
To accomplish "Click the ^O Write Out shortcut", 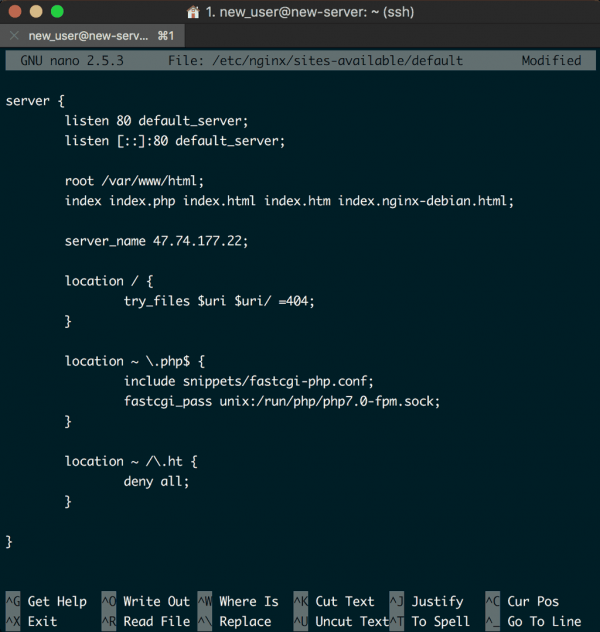I will pos(145,601).
